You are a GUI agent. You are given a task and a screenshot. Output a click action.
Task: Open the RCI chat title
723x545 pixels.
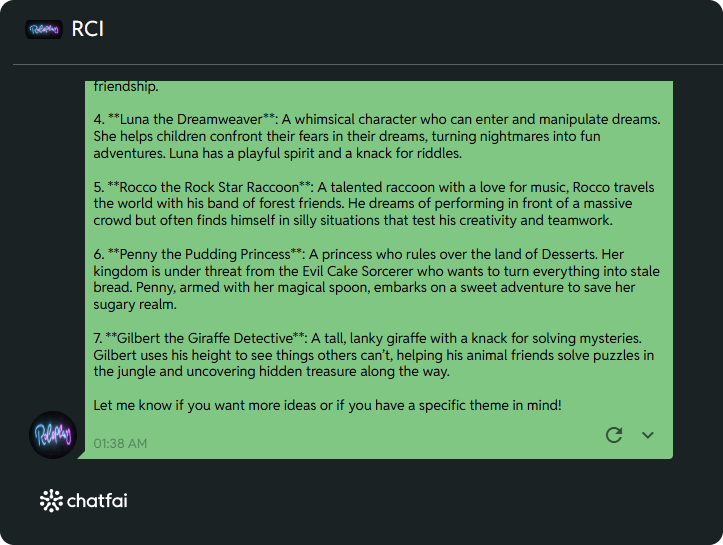tap(88, 29)
